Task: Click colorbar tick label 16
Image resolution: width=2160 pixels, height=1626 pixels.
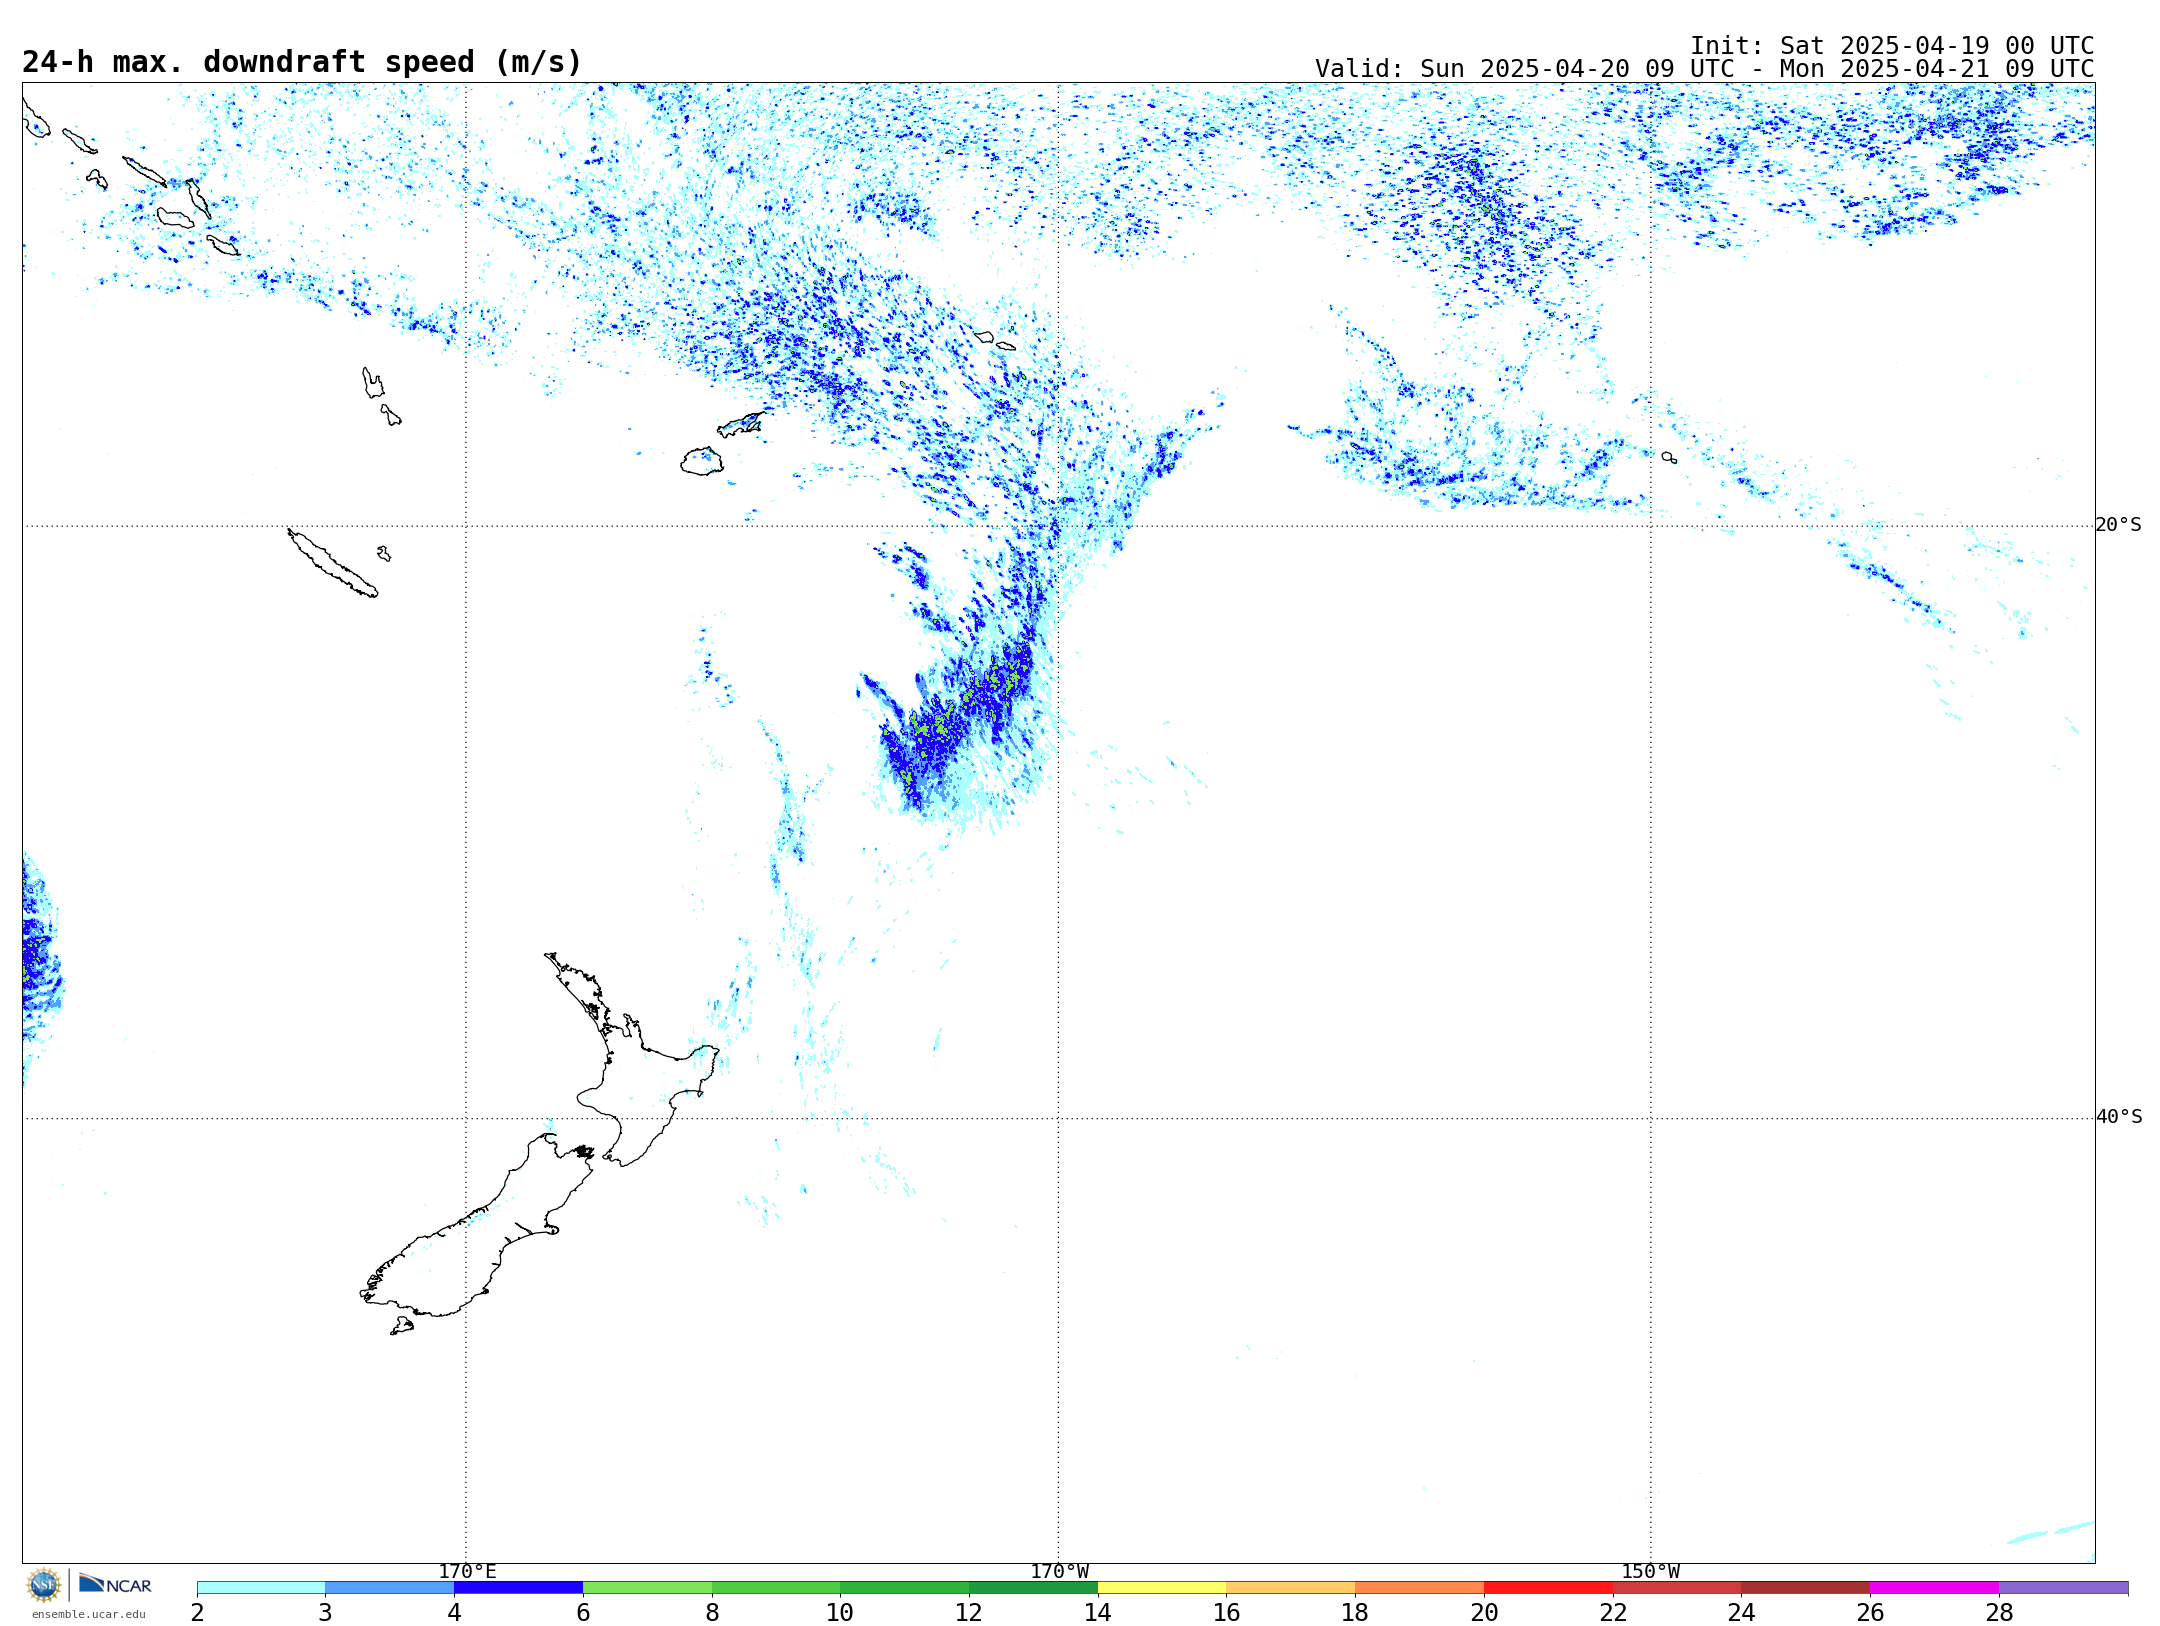Action: (x=1226, y=1612)
